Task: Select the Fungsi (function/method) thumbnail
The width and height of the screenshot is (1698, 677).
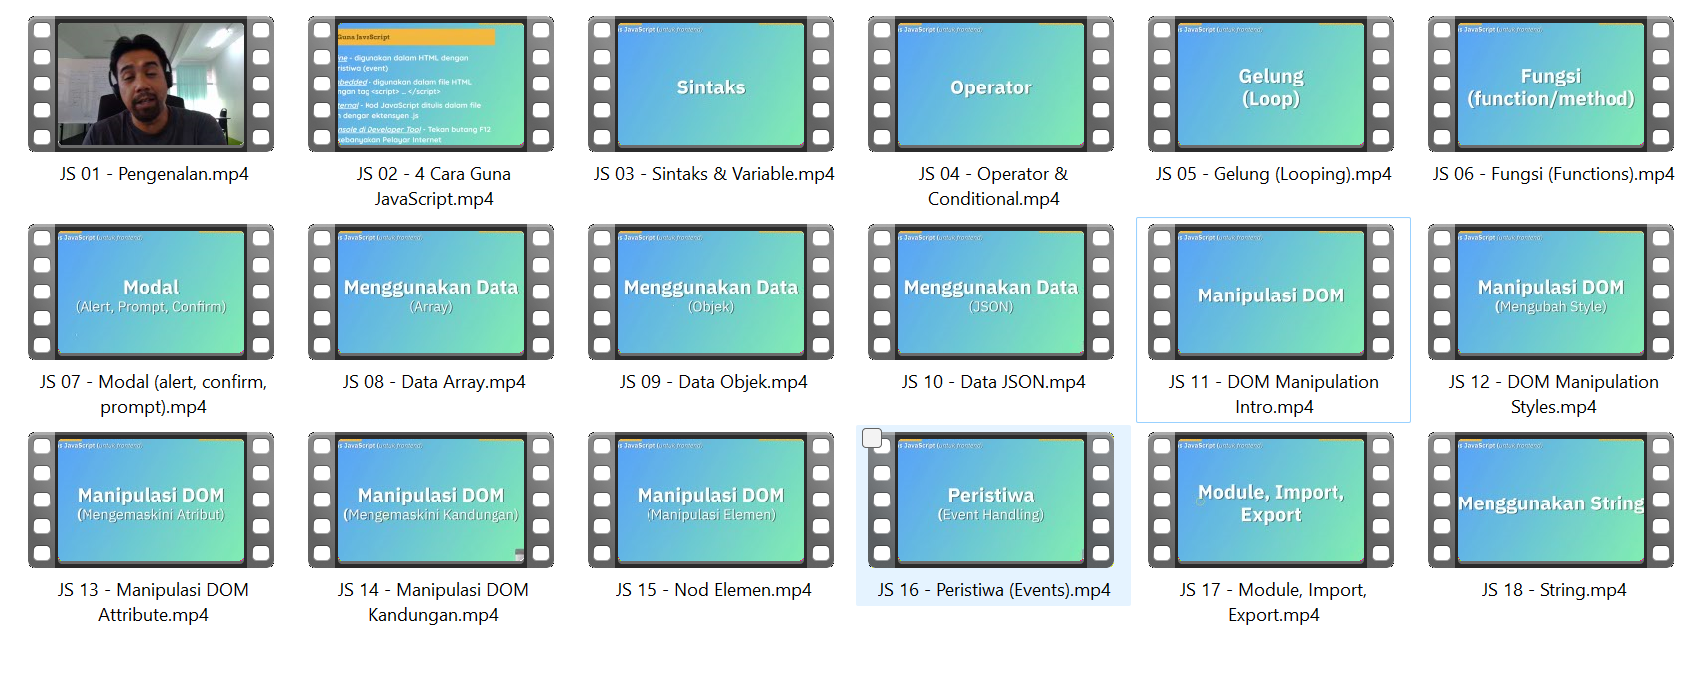Action: 1551,84
